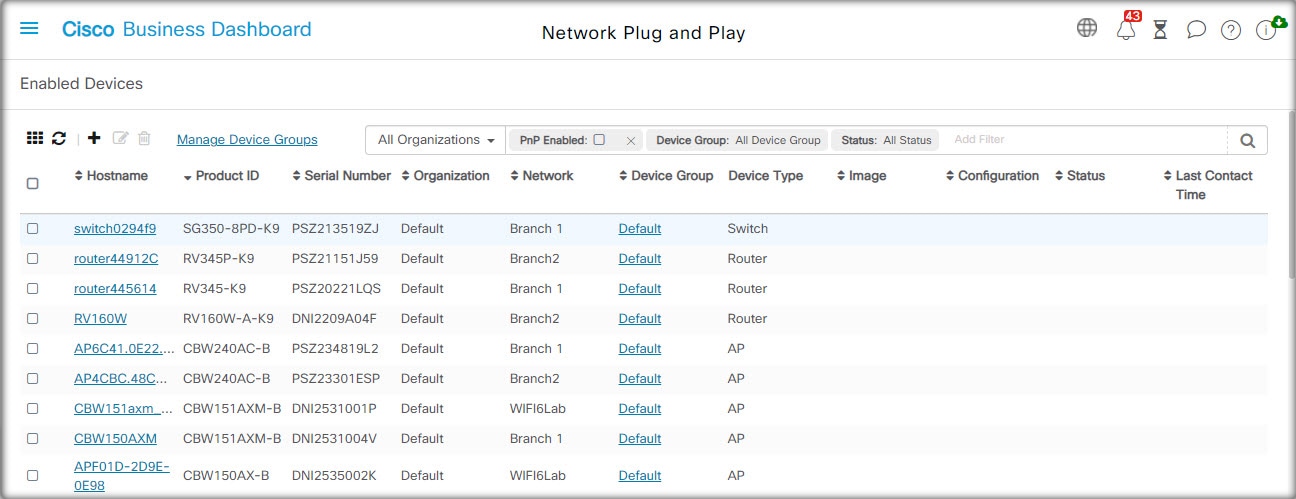Check the router445614 row checkbox
Screen dimensions: 1296x499
click(x=33, y=288)
